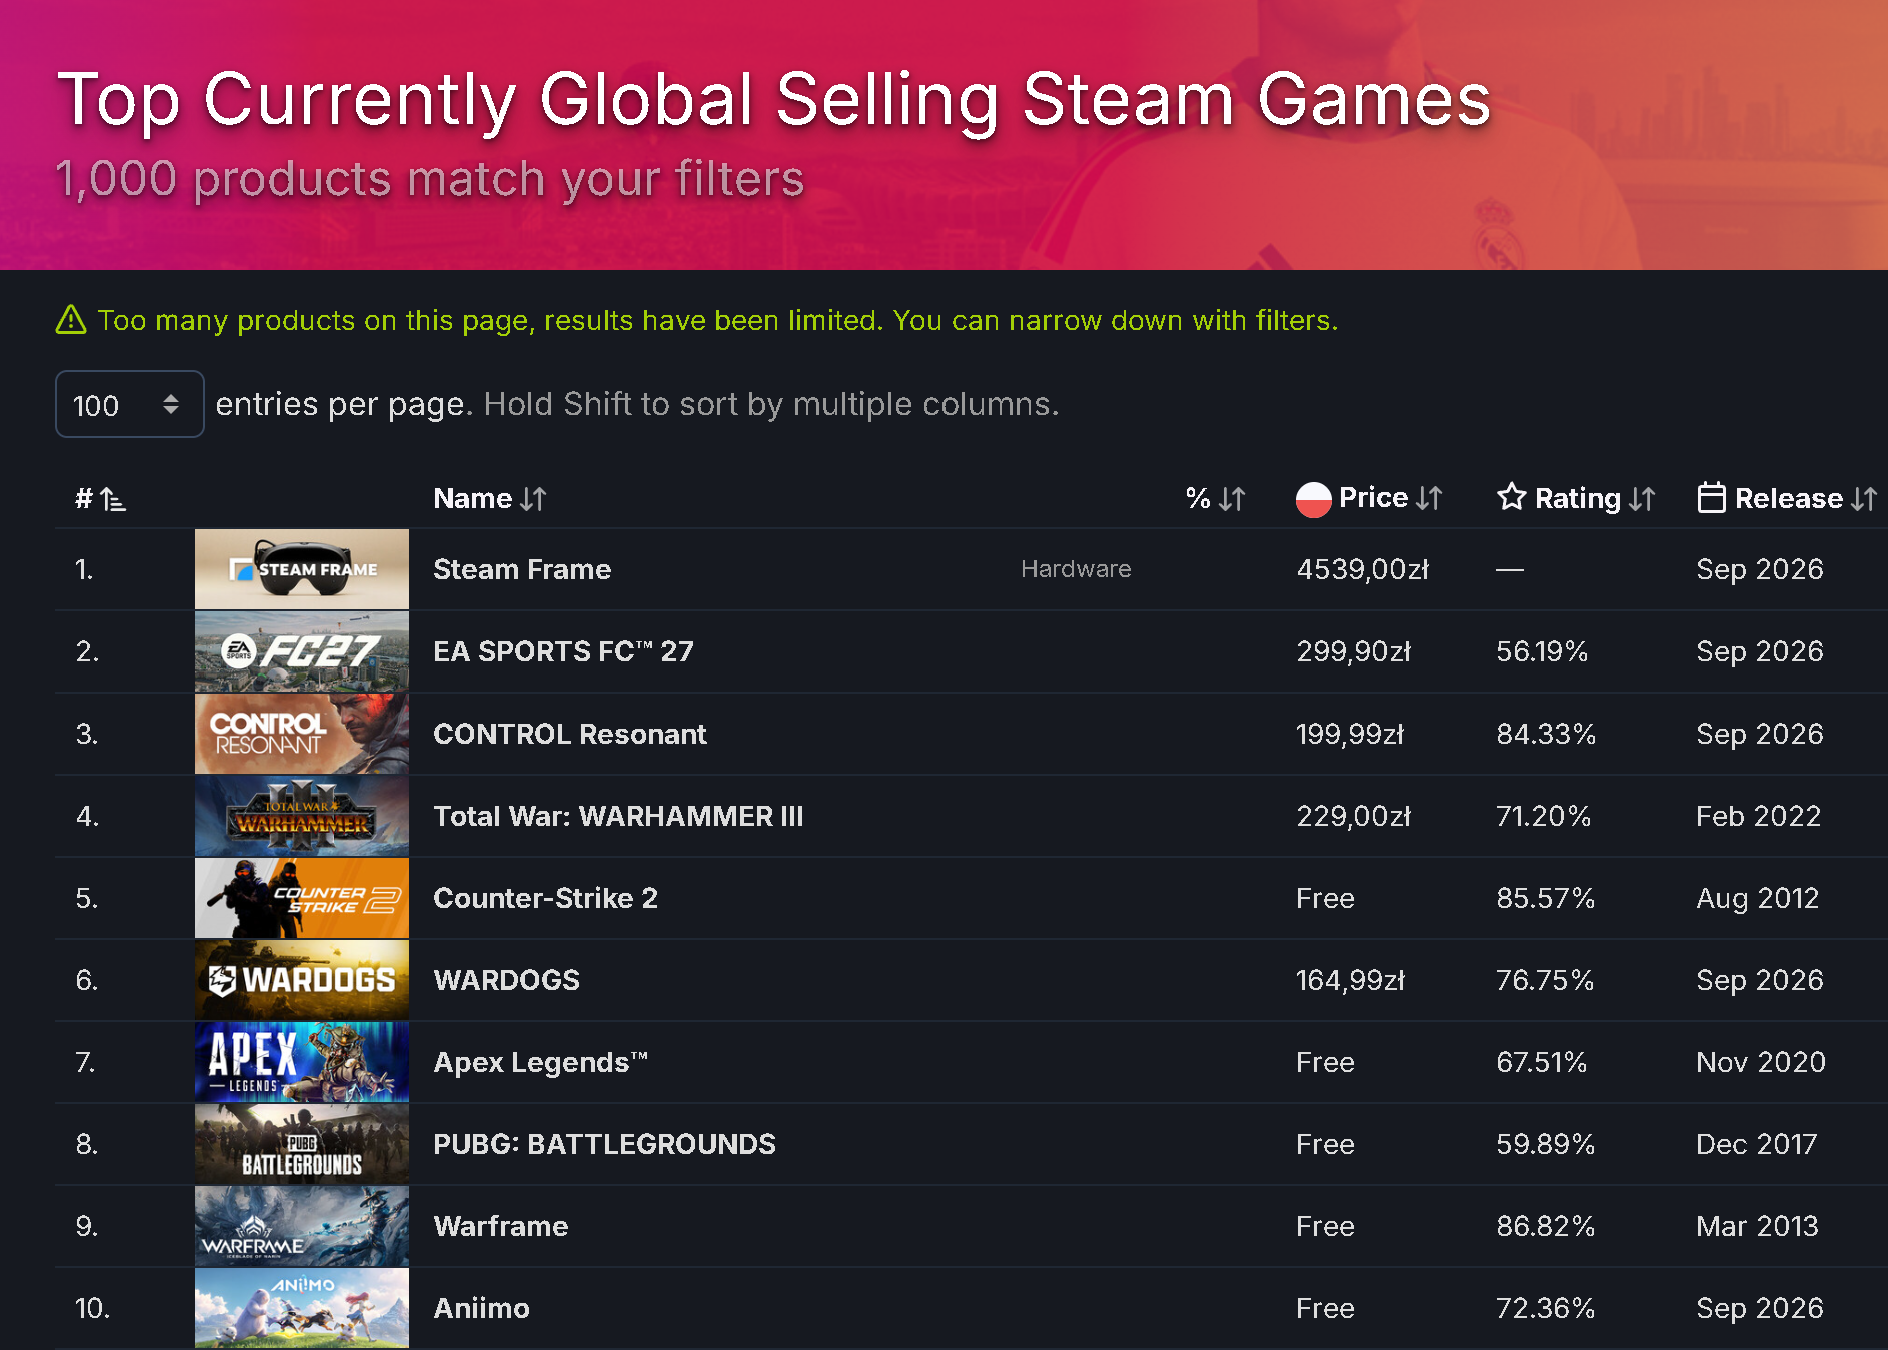1888x1350 pixels.
Task: Open the CONTROL Resonant thumbnail
Action: click(302, 734)
